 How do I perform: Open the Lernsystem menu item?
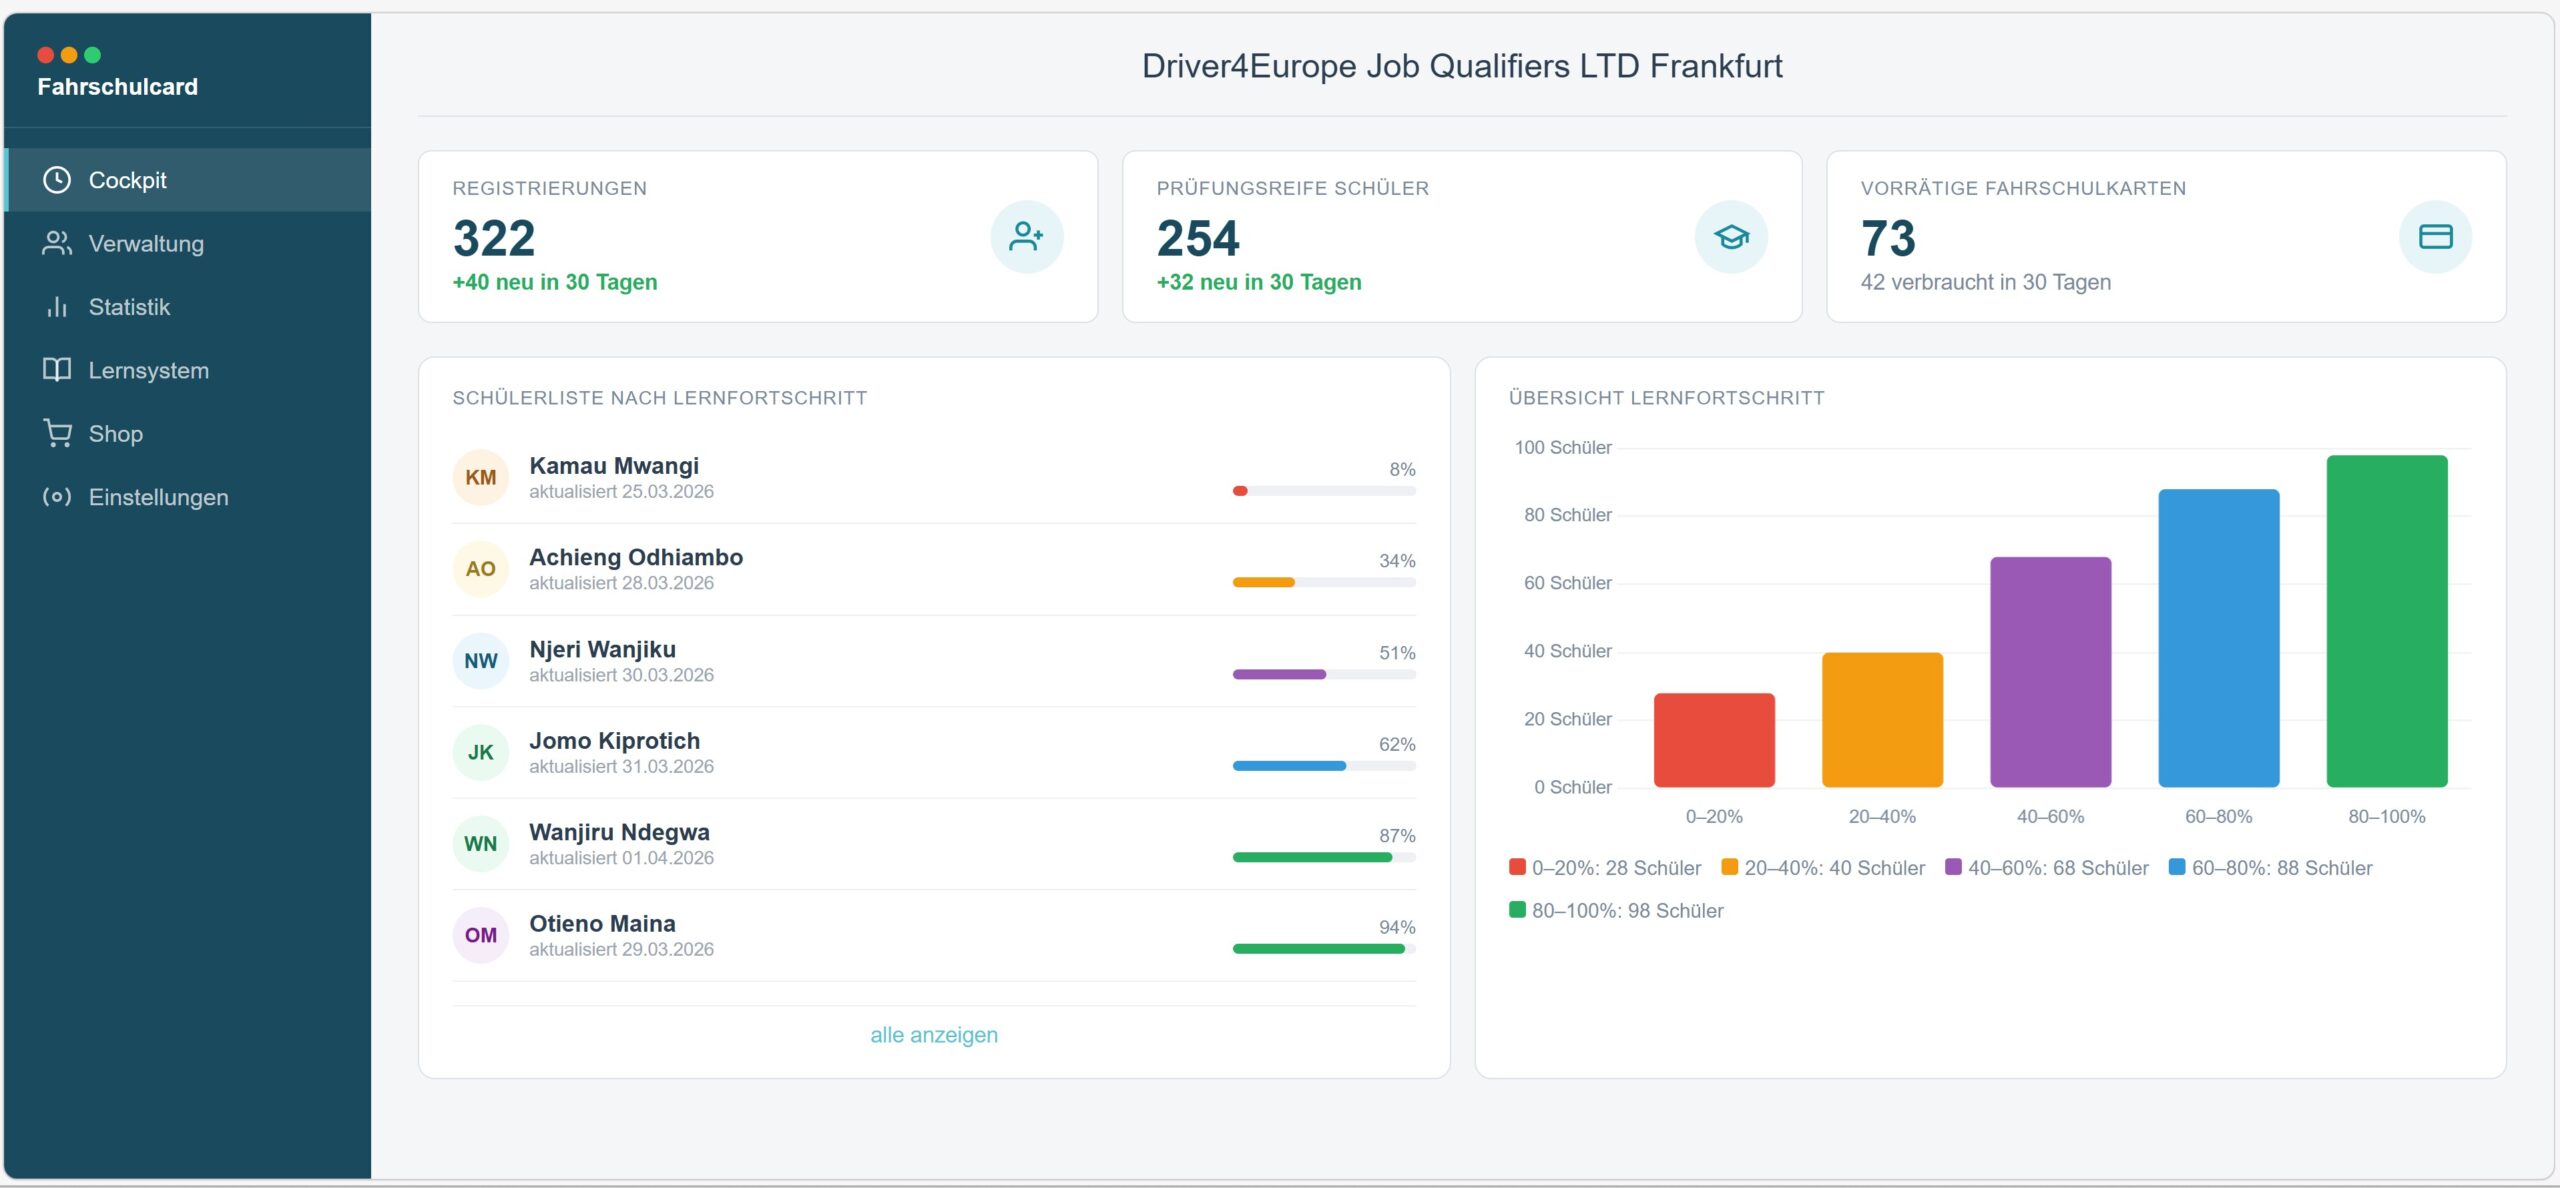pos(148,370)
